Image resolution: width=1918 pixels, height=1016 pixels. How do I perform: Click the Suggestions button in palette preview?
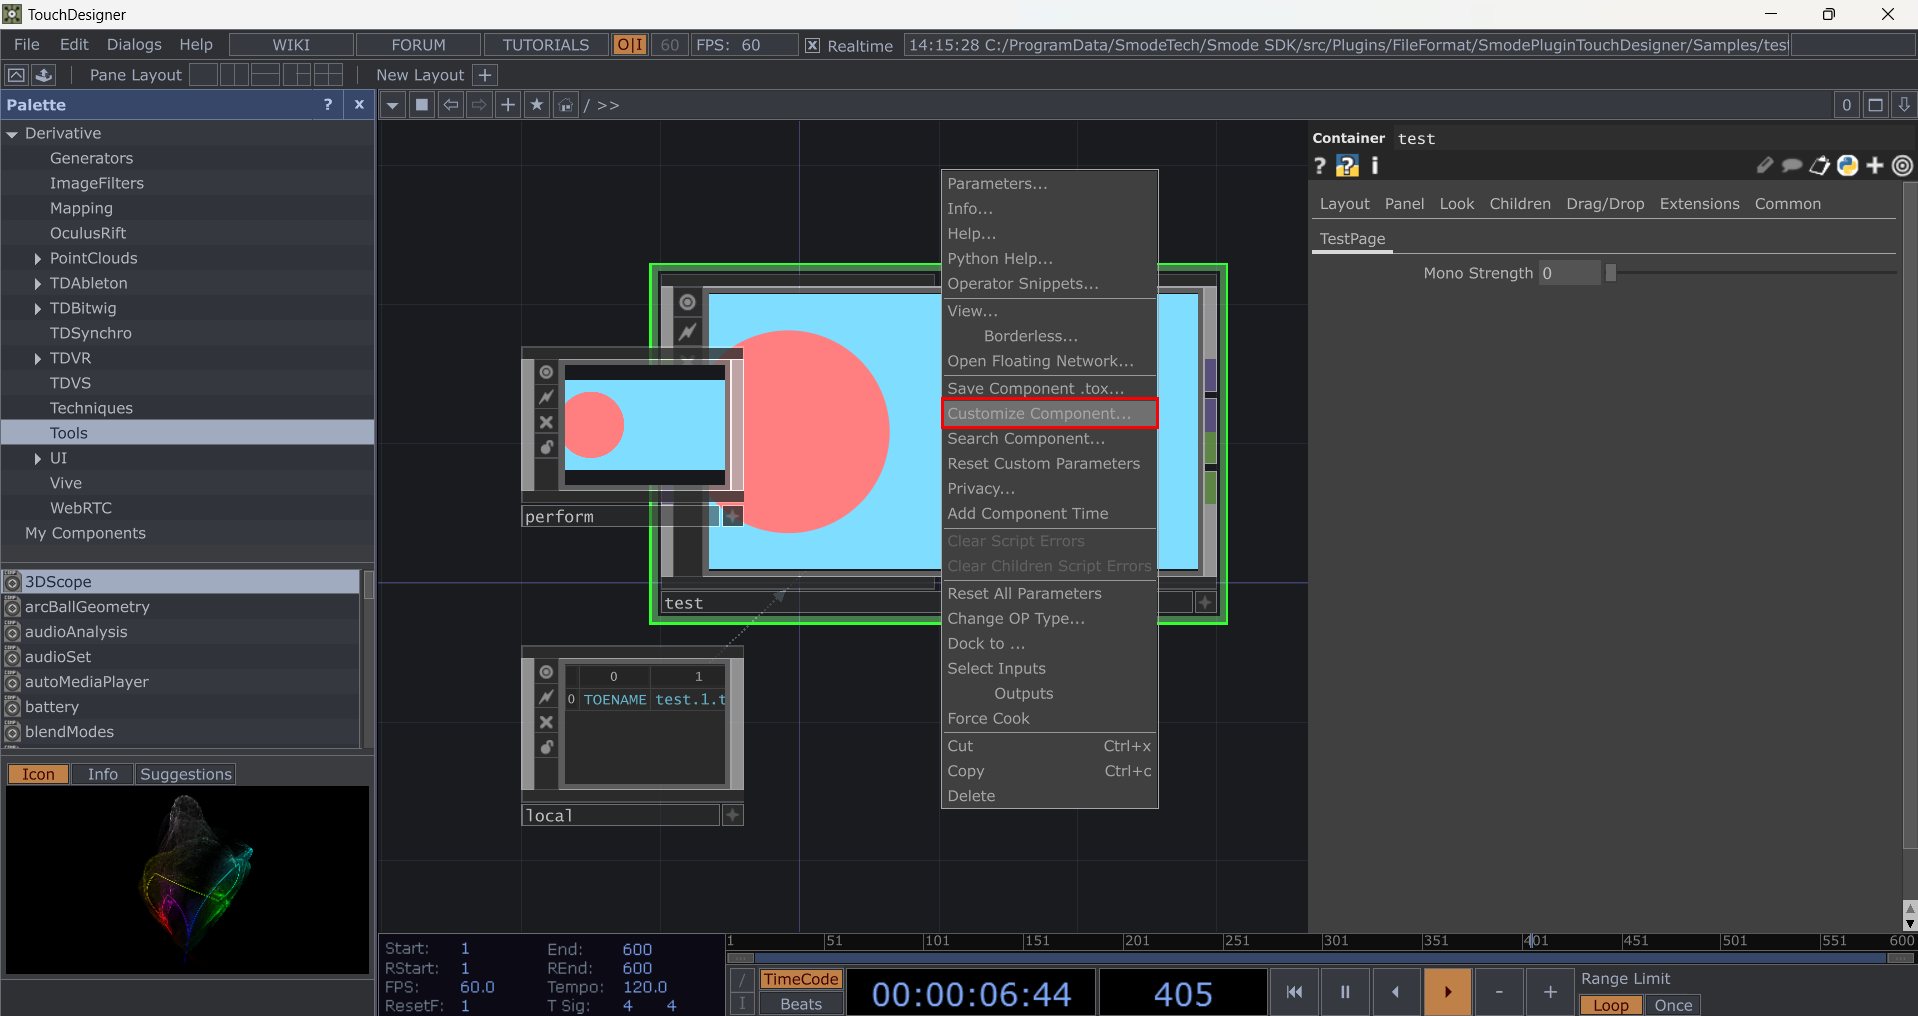pos(186,774)
